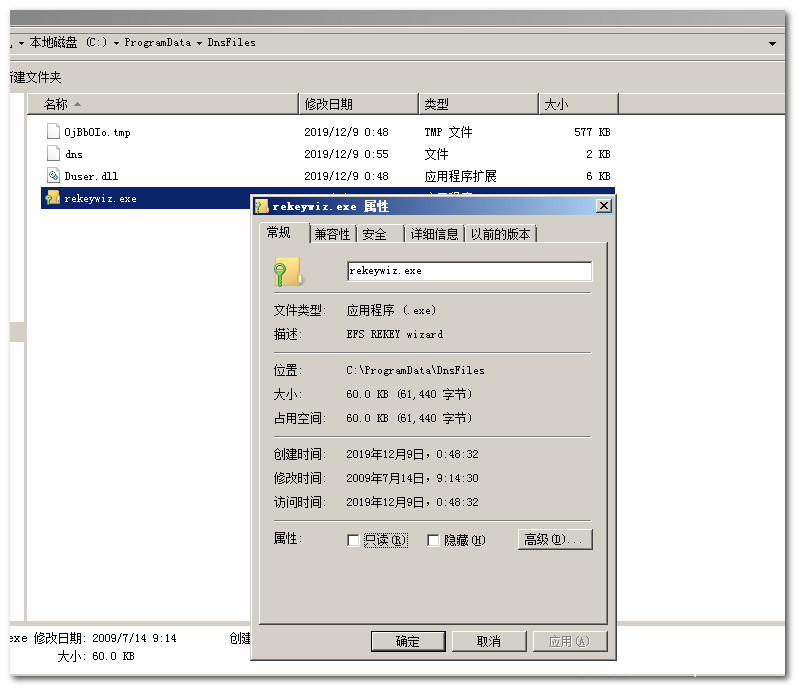796x687 pixels.
Task: Click the 应用(A) button
Action: [570, 641]
